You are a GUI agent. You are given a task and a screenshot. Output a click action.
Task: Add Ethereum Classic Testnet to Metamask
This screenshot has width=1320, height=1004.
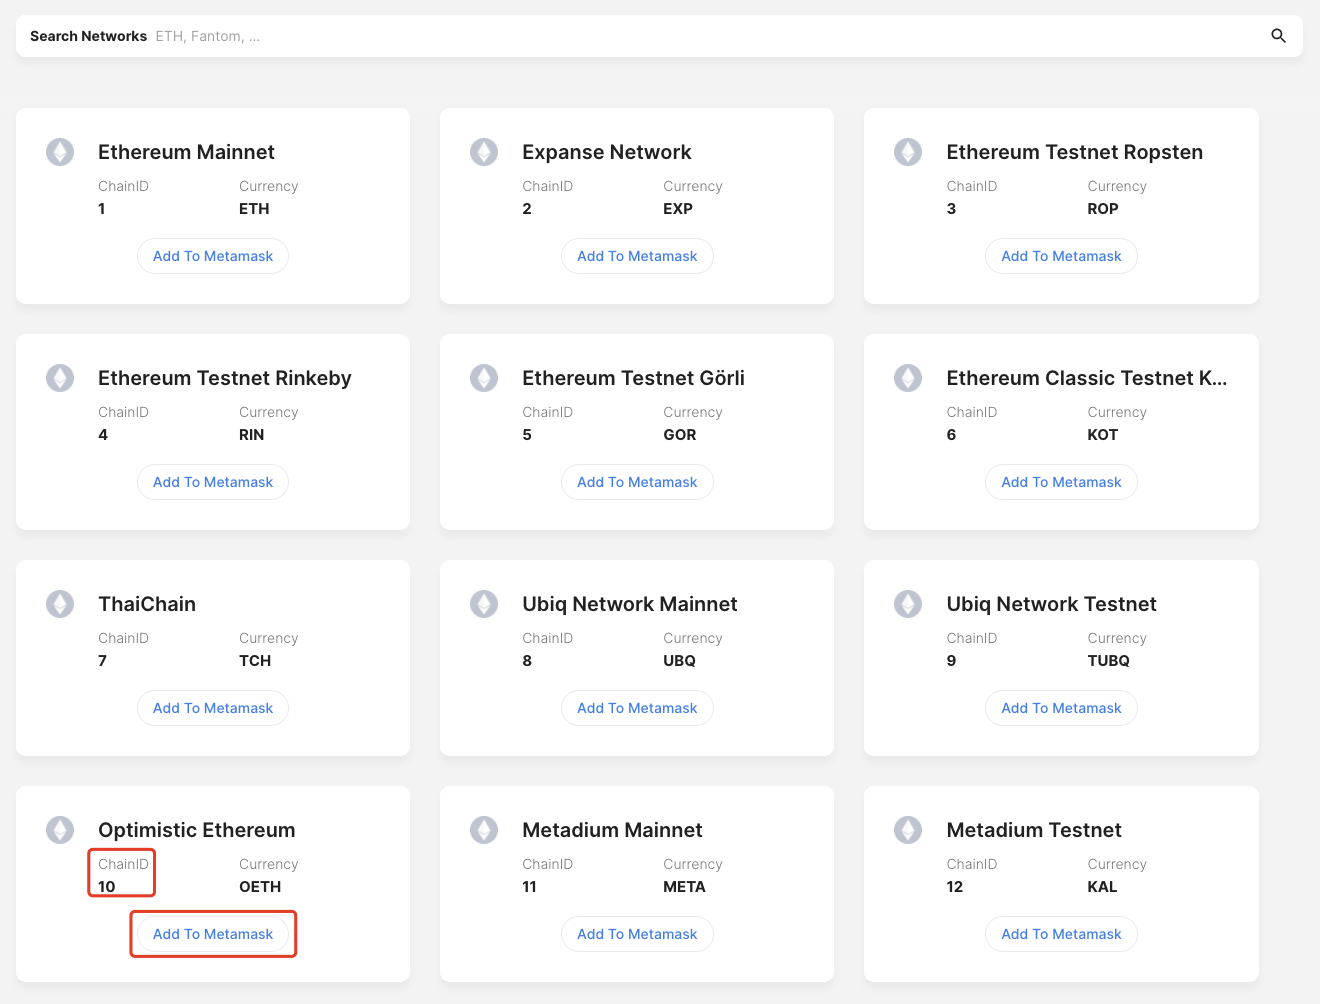1061,482
